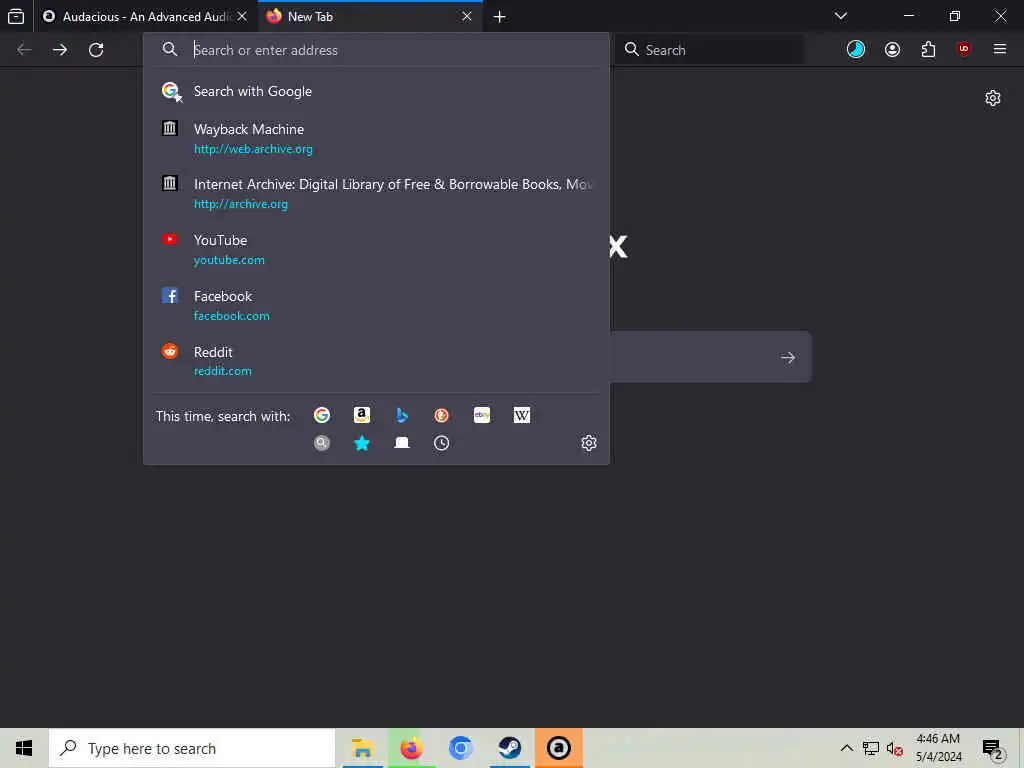The image size is (1024, 768).
Task: Open the Extensions puzzle icon
Action: click(x=928, y=50)
